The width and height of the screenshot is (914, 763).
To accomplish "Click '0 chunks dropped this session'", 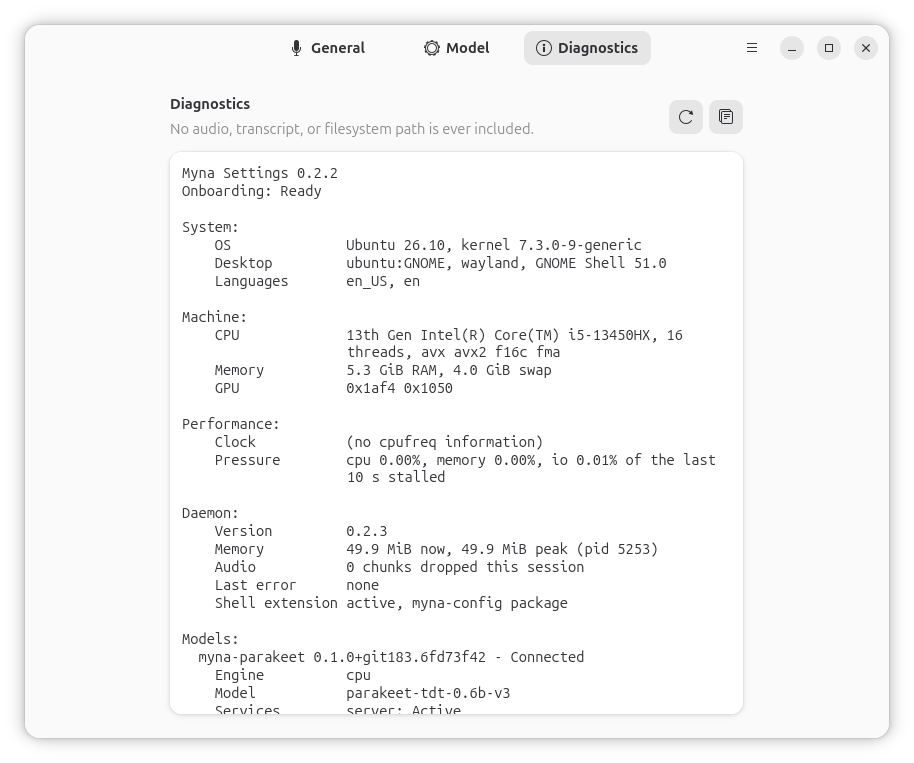I will click(x=465, y=567).
